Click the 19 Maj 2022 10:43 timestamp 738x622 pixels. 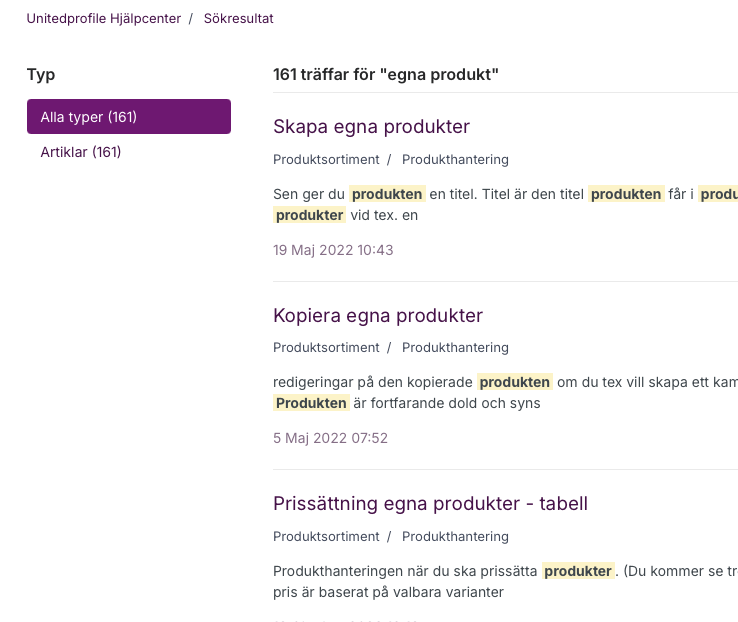click(x=333, y=249)
